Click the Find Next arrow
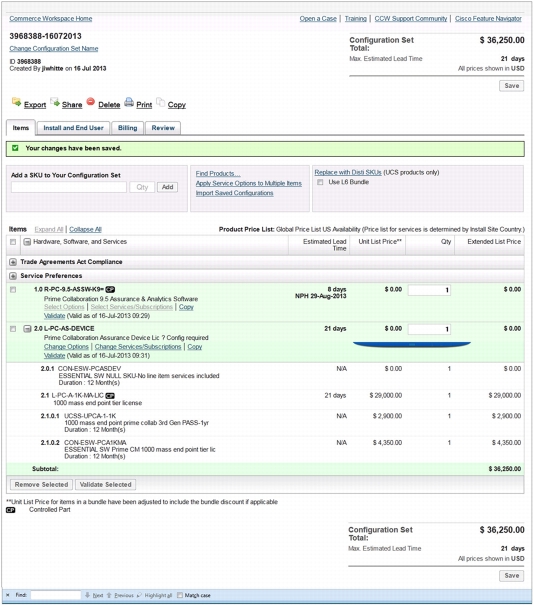The height and width of the screenshot is (607, 534). click(88, 595)
